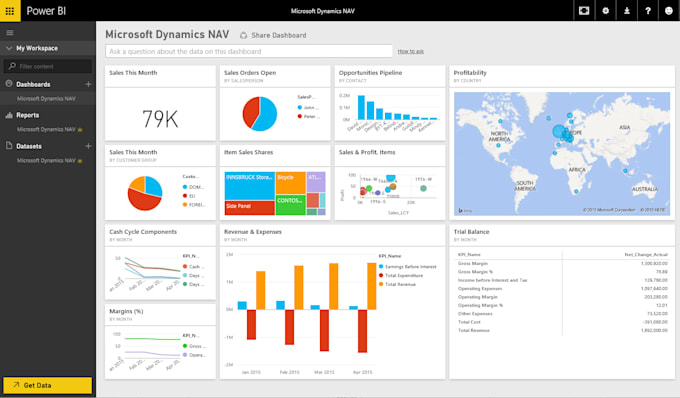Click the Total Cost row in Trial Balance

click(x=562, y=322)
